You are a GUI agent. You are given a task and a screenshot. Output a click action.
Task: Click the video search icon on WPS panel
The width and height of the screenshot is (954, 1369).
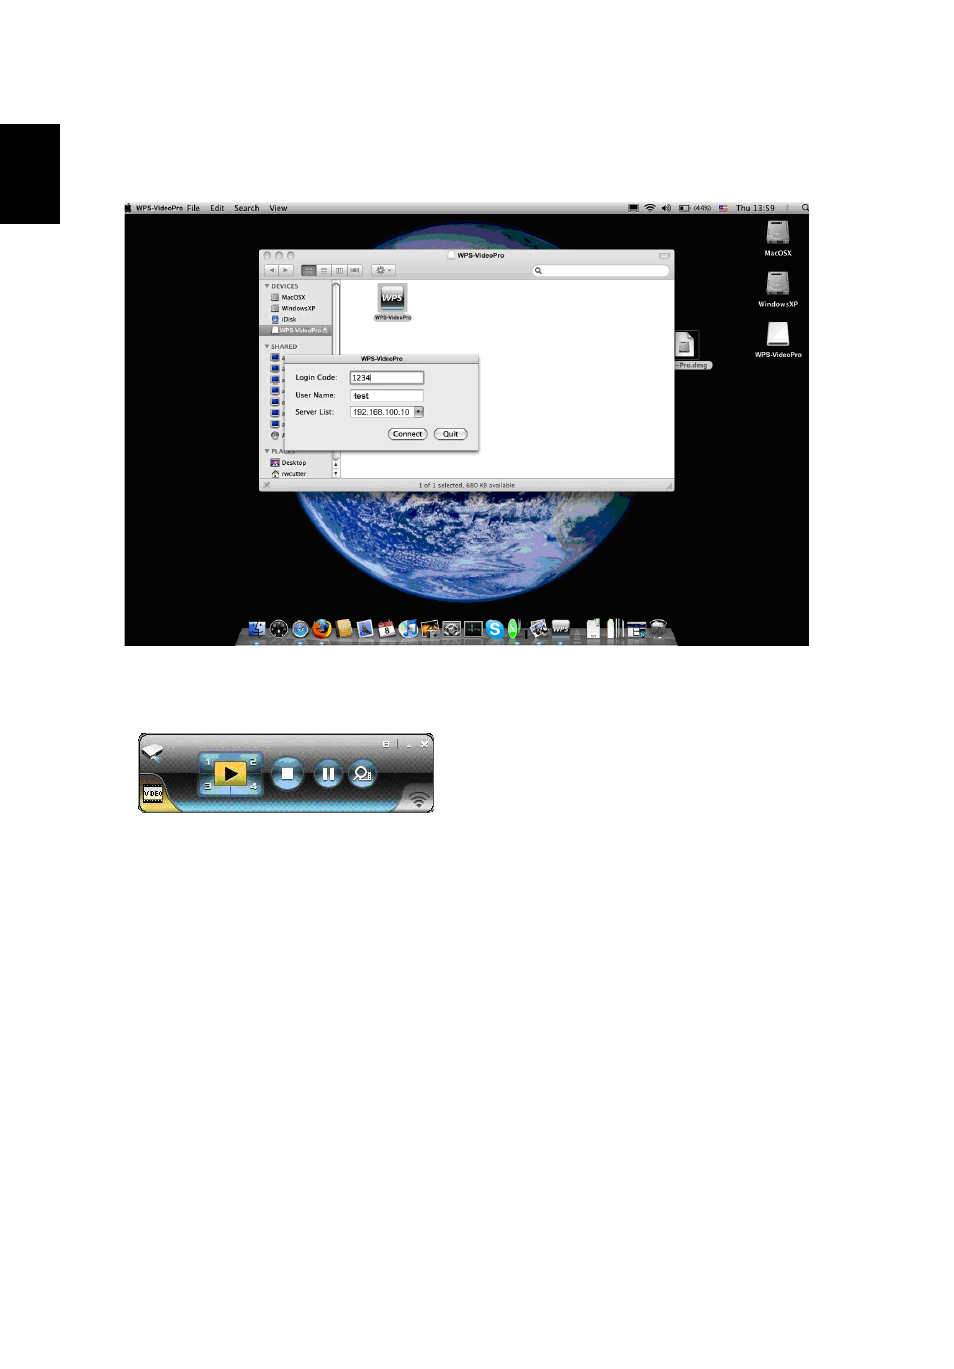[363, 774]
